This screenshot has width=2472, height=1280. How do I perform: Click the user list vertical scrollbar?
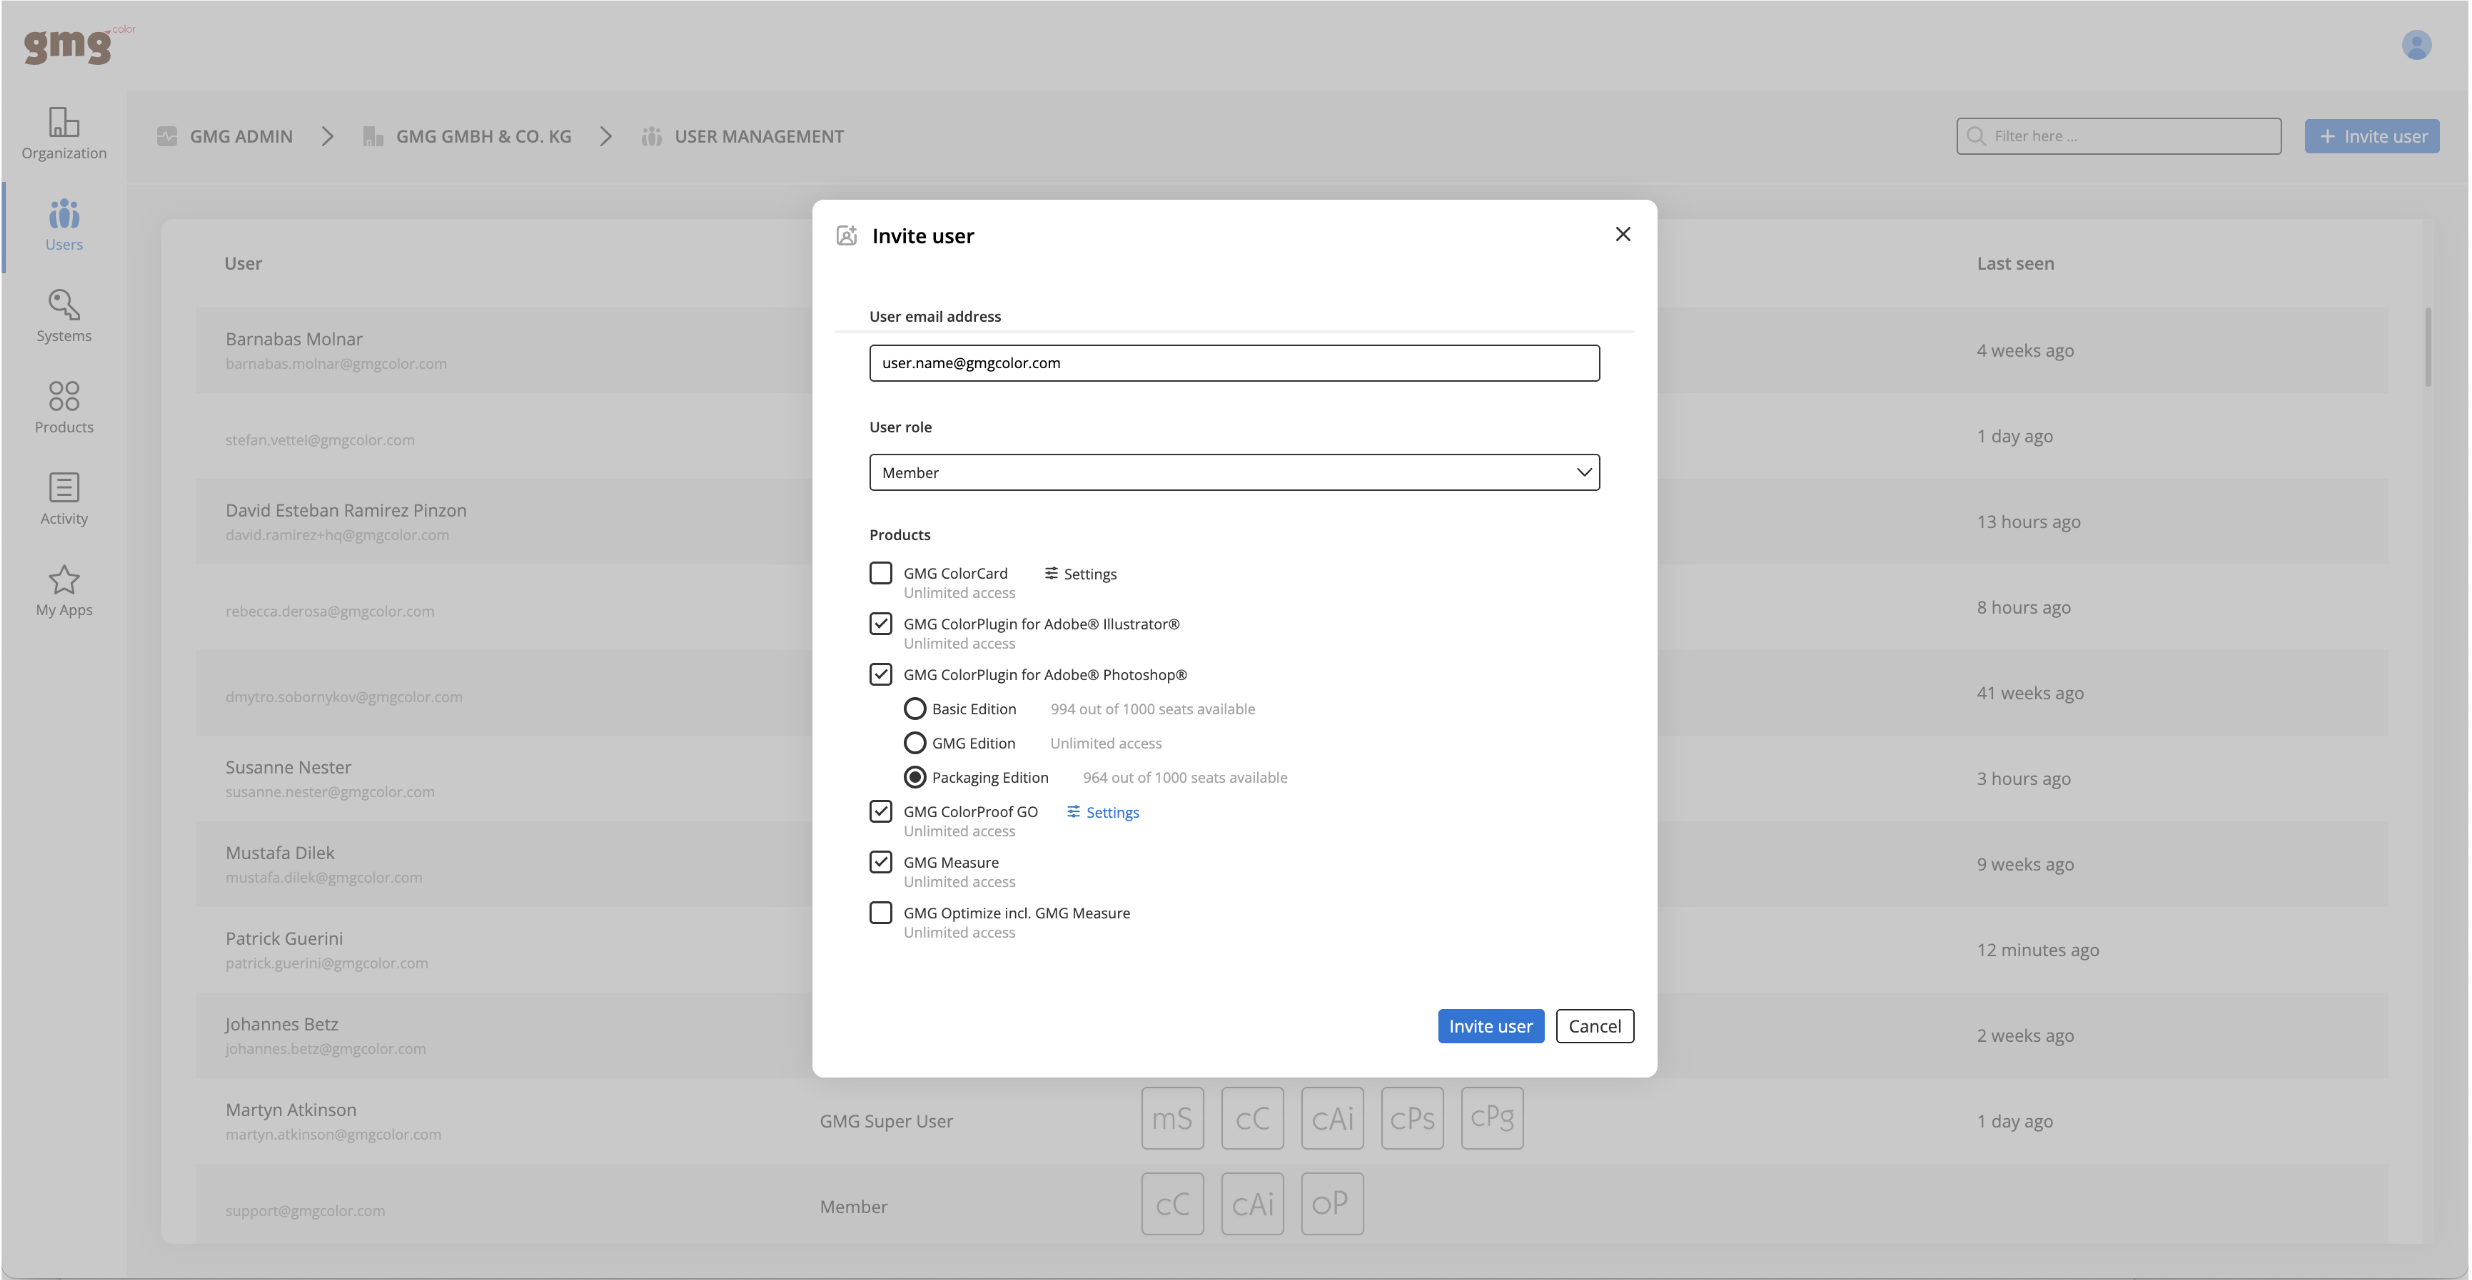tap(2428, 347)
